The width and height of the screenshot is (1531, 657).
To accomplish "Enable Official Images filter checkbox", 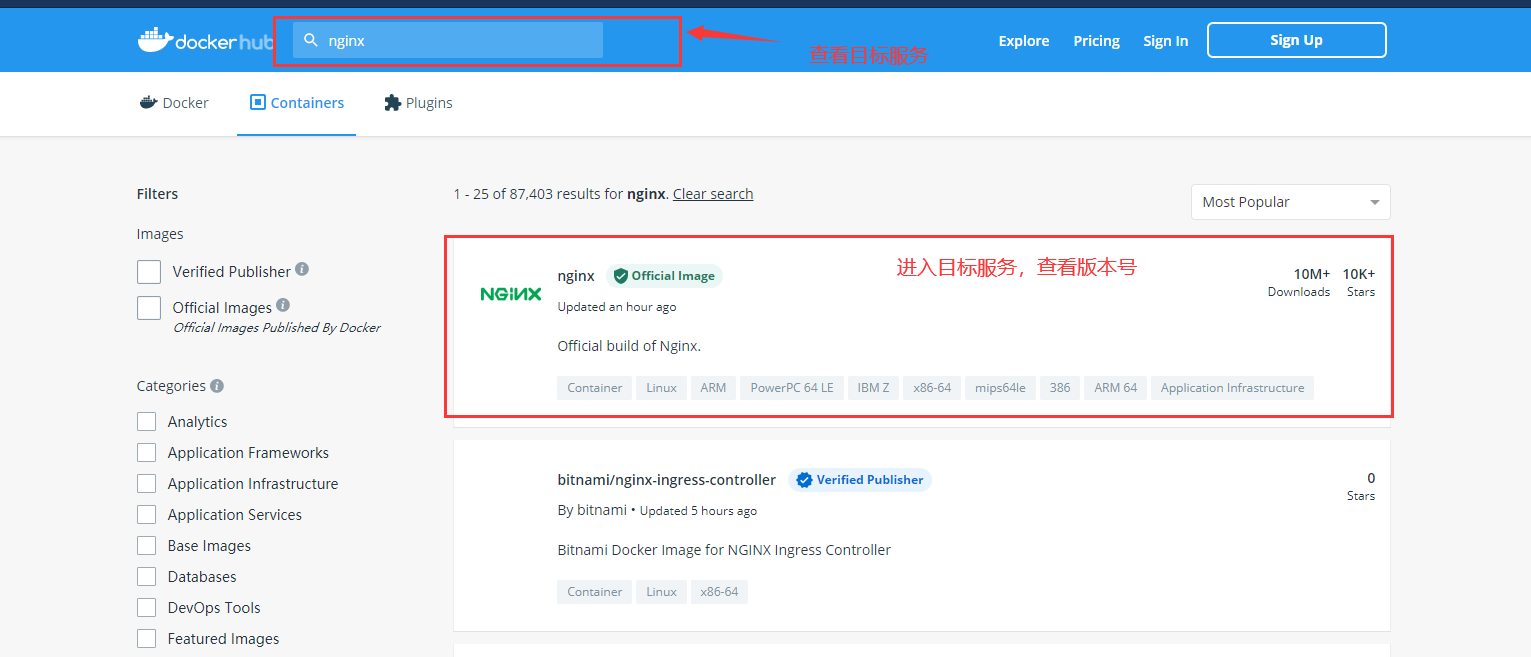I will (149, 308).
